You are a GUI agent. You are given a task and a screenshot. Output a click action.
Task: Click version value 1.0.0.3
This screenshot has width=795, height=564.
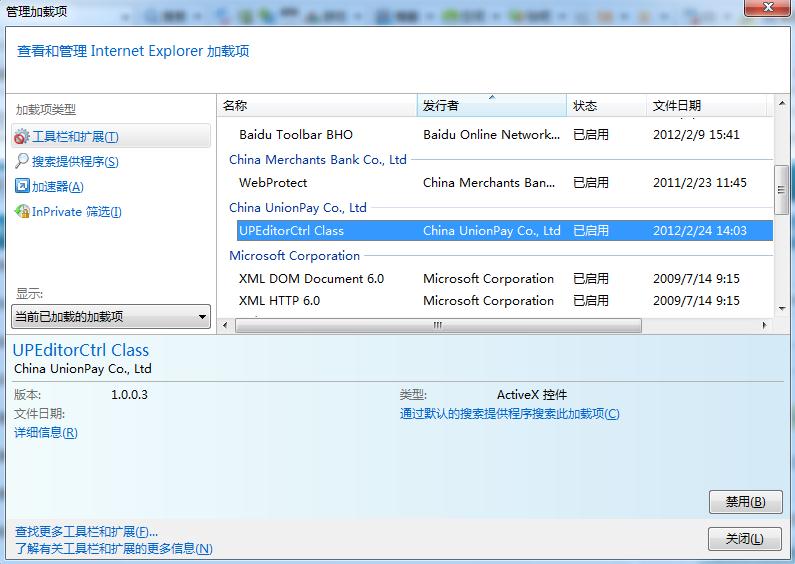coord(129,395)
